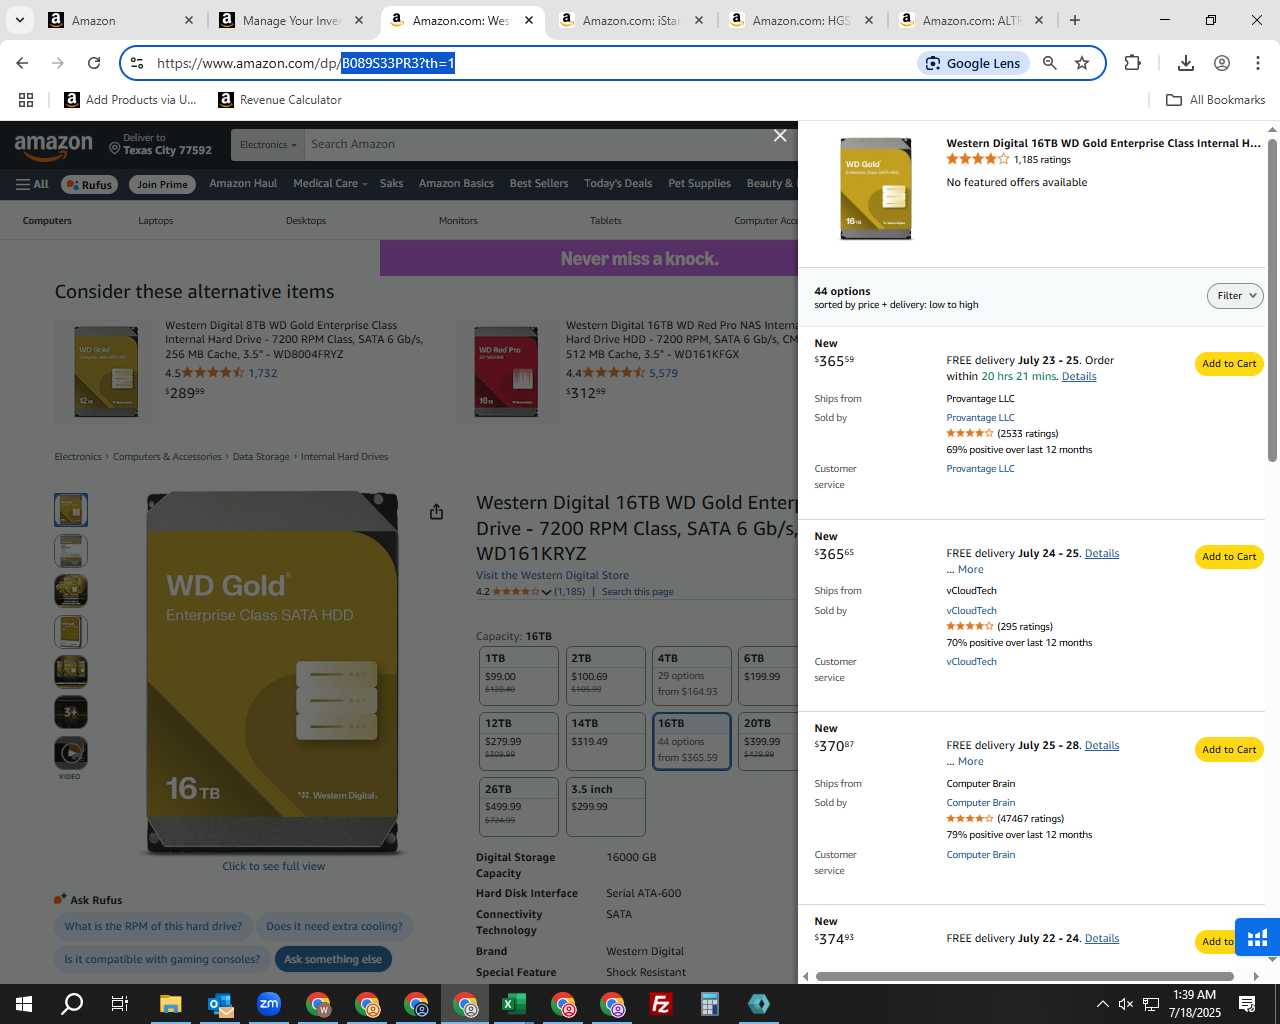Add the Provantage LLC offer to cart
1280x1024 pixels.
click(1229, 364)
